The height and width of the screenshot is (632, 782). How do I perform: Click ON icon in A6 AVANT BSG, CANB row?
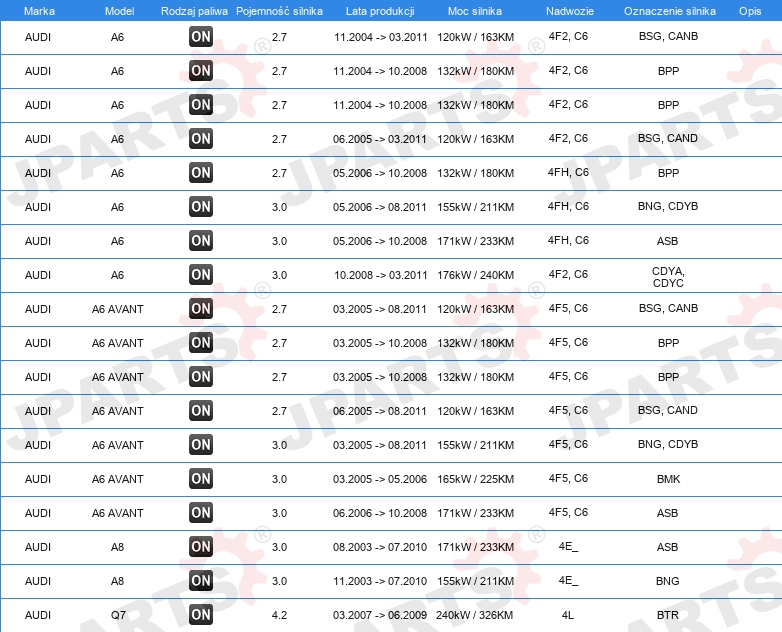[x=201, y=308]
